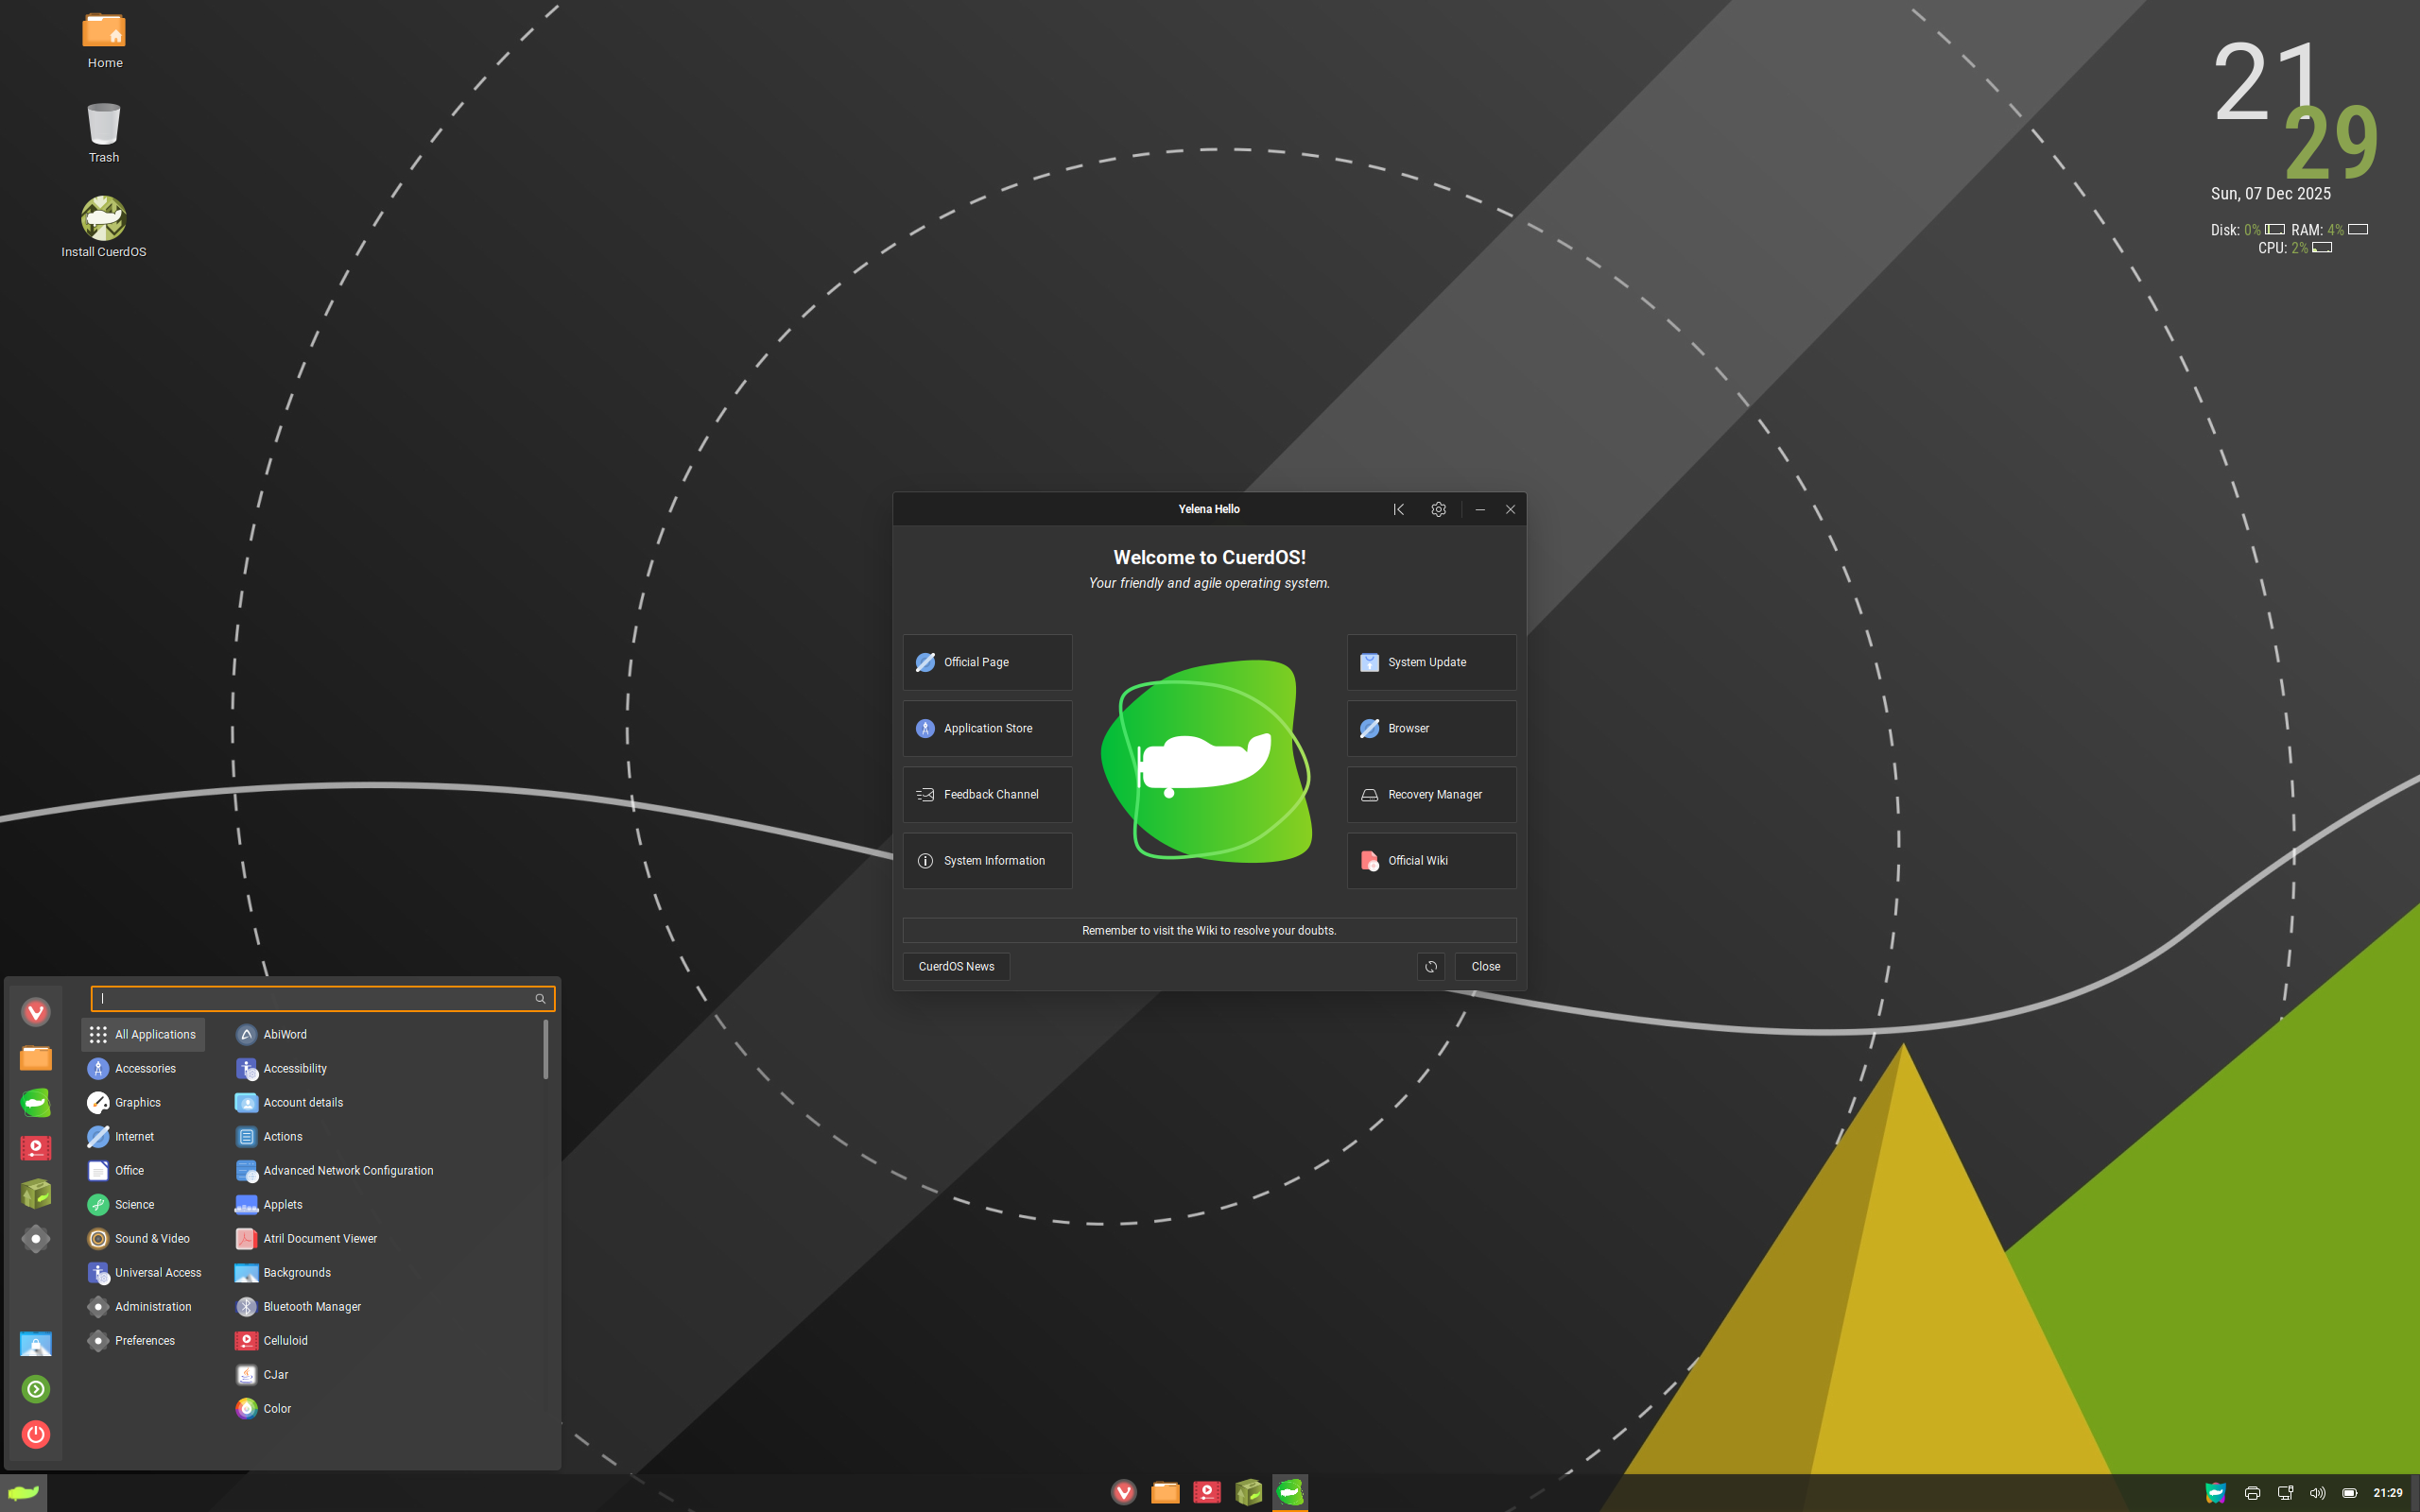Click the application menu search field
This screenshot has width=2420, height=1512.
tap(322, 999)
